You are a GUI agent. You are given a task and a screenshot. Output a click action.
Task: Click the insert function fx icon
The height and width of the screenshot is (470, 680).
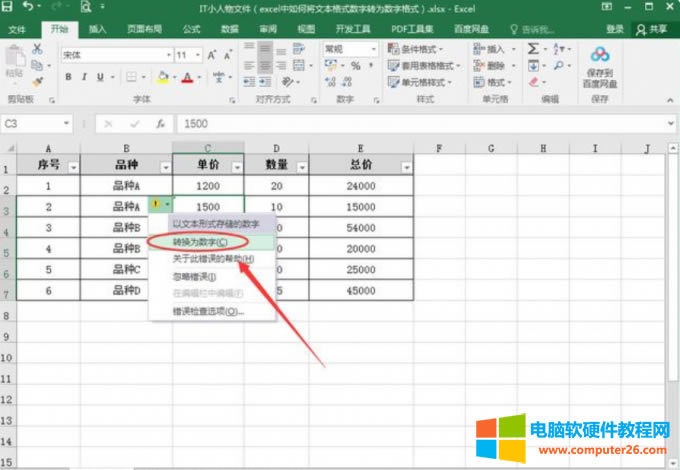click(159, 124)
